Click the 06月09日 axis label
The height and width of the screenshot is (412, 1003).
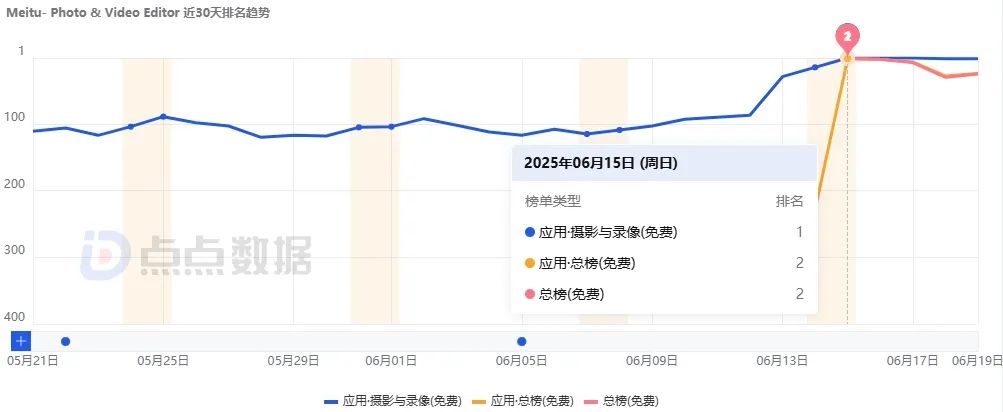point(652,361)
